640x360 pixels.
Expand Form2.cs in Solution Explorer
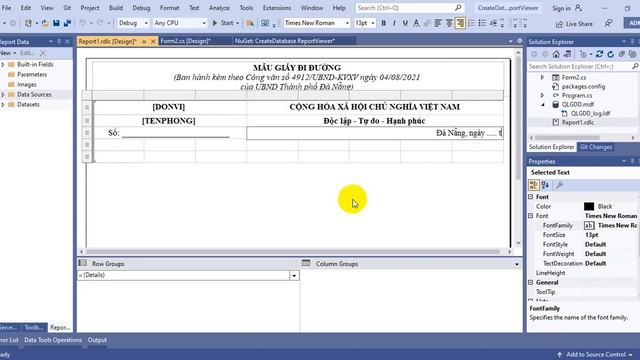pyautogui.click(x=542, y=77)
